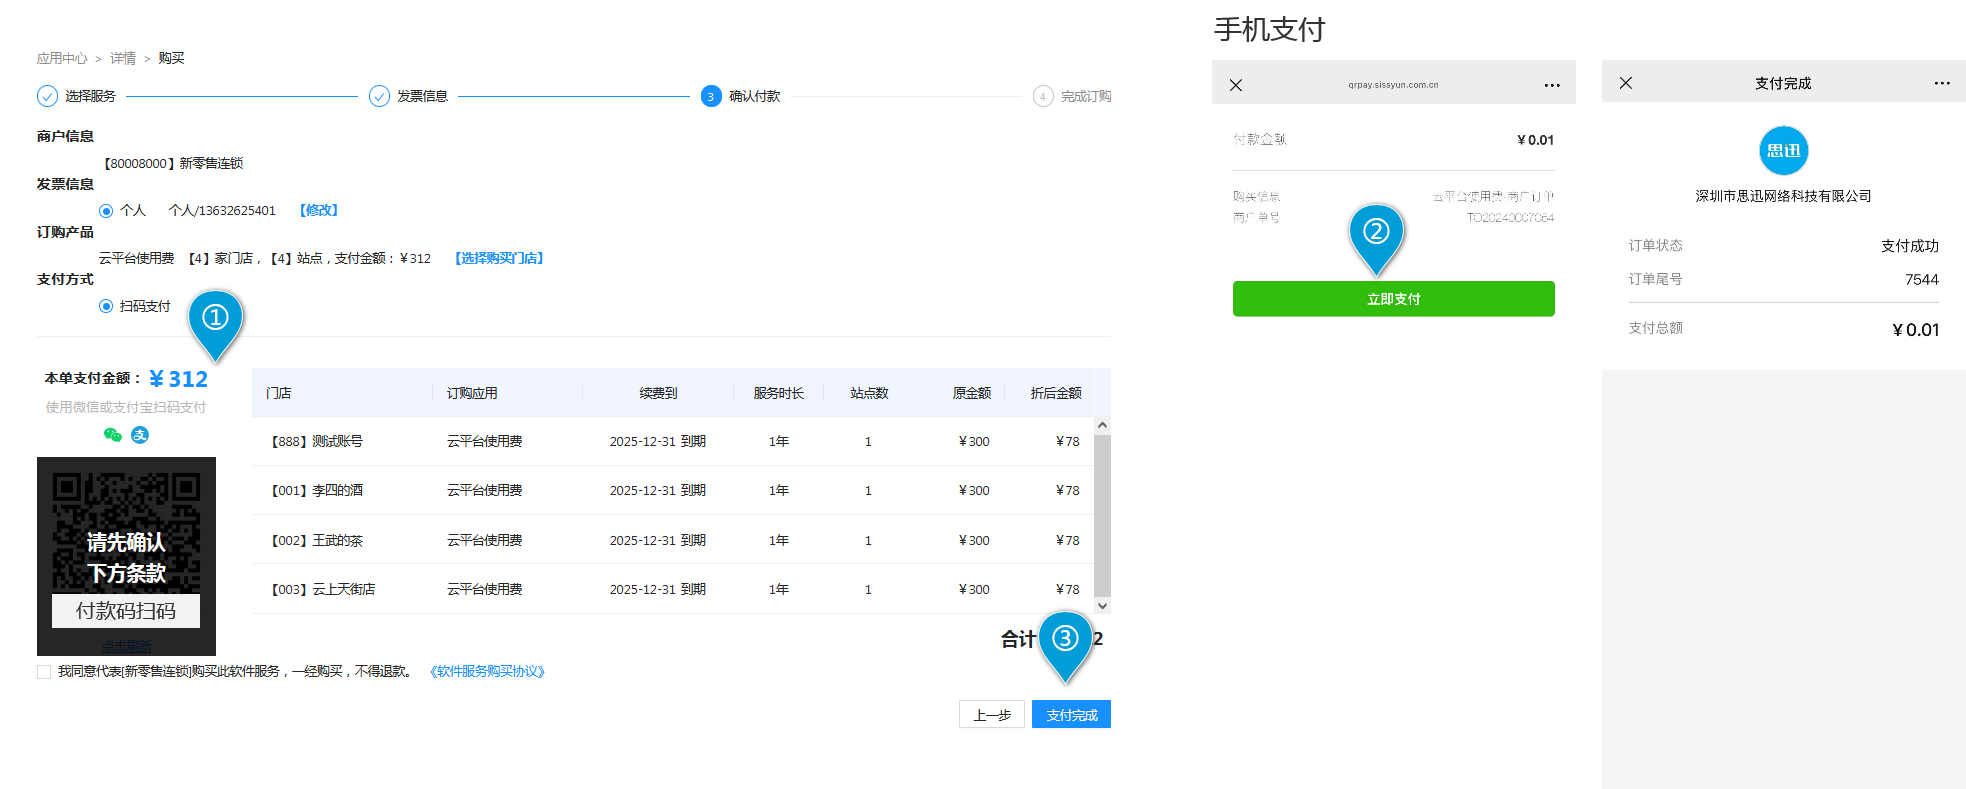This screenshot has height=789, width=1966.
Task: Click the 折后金额 column header
Action: pos(1056,393)
